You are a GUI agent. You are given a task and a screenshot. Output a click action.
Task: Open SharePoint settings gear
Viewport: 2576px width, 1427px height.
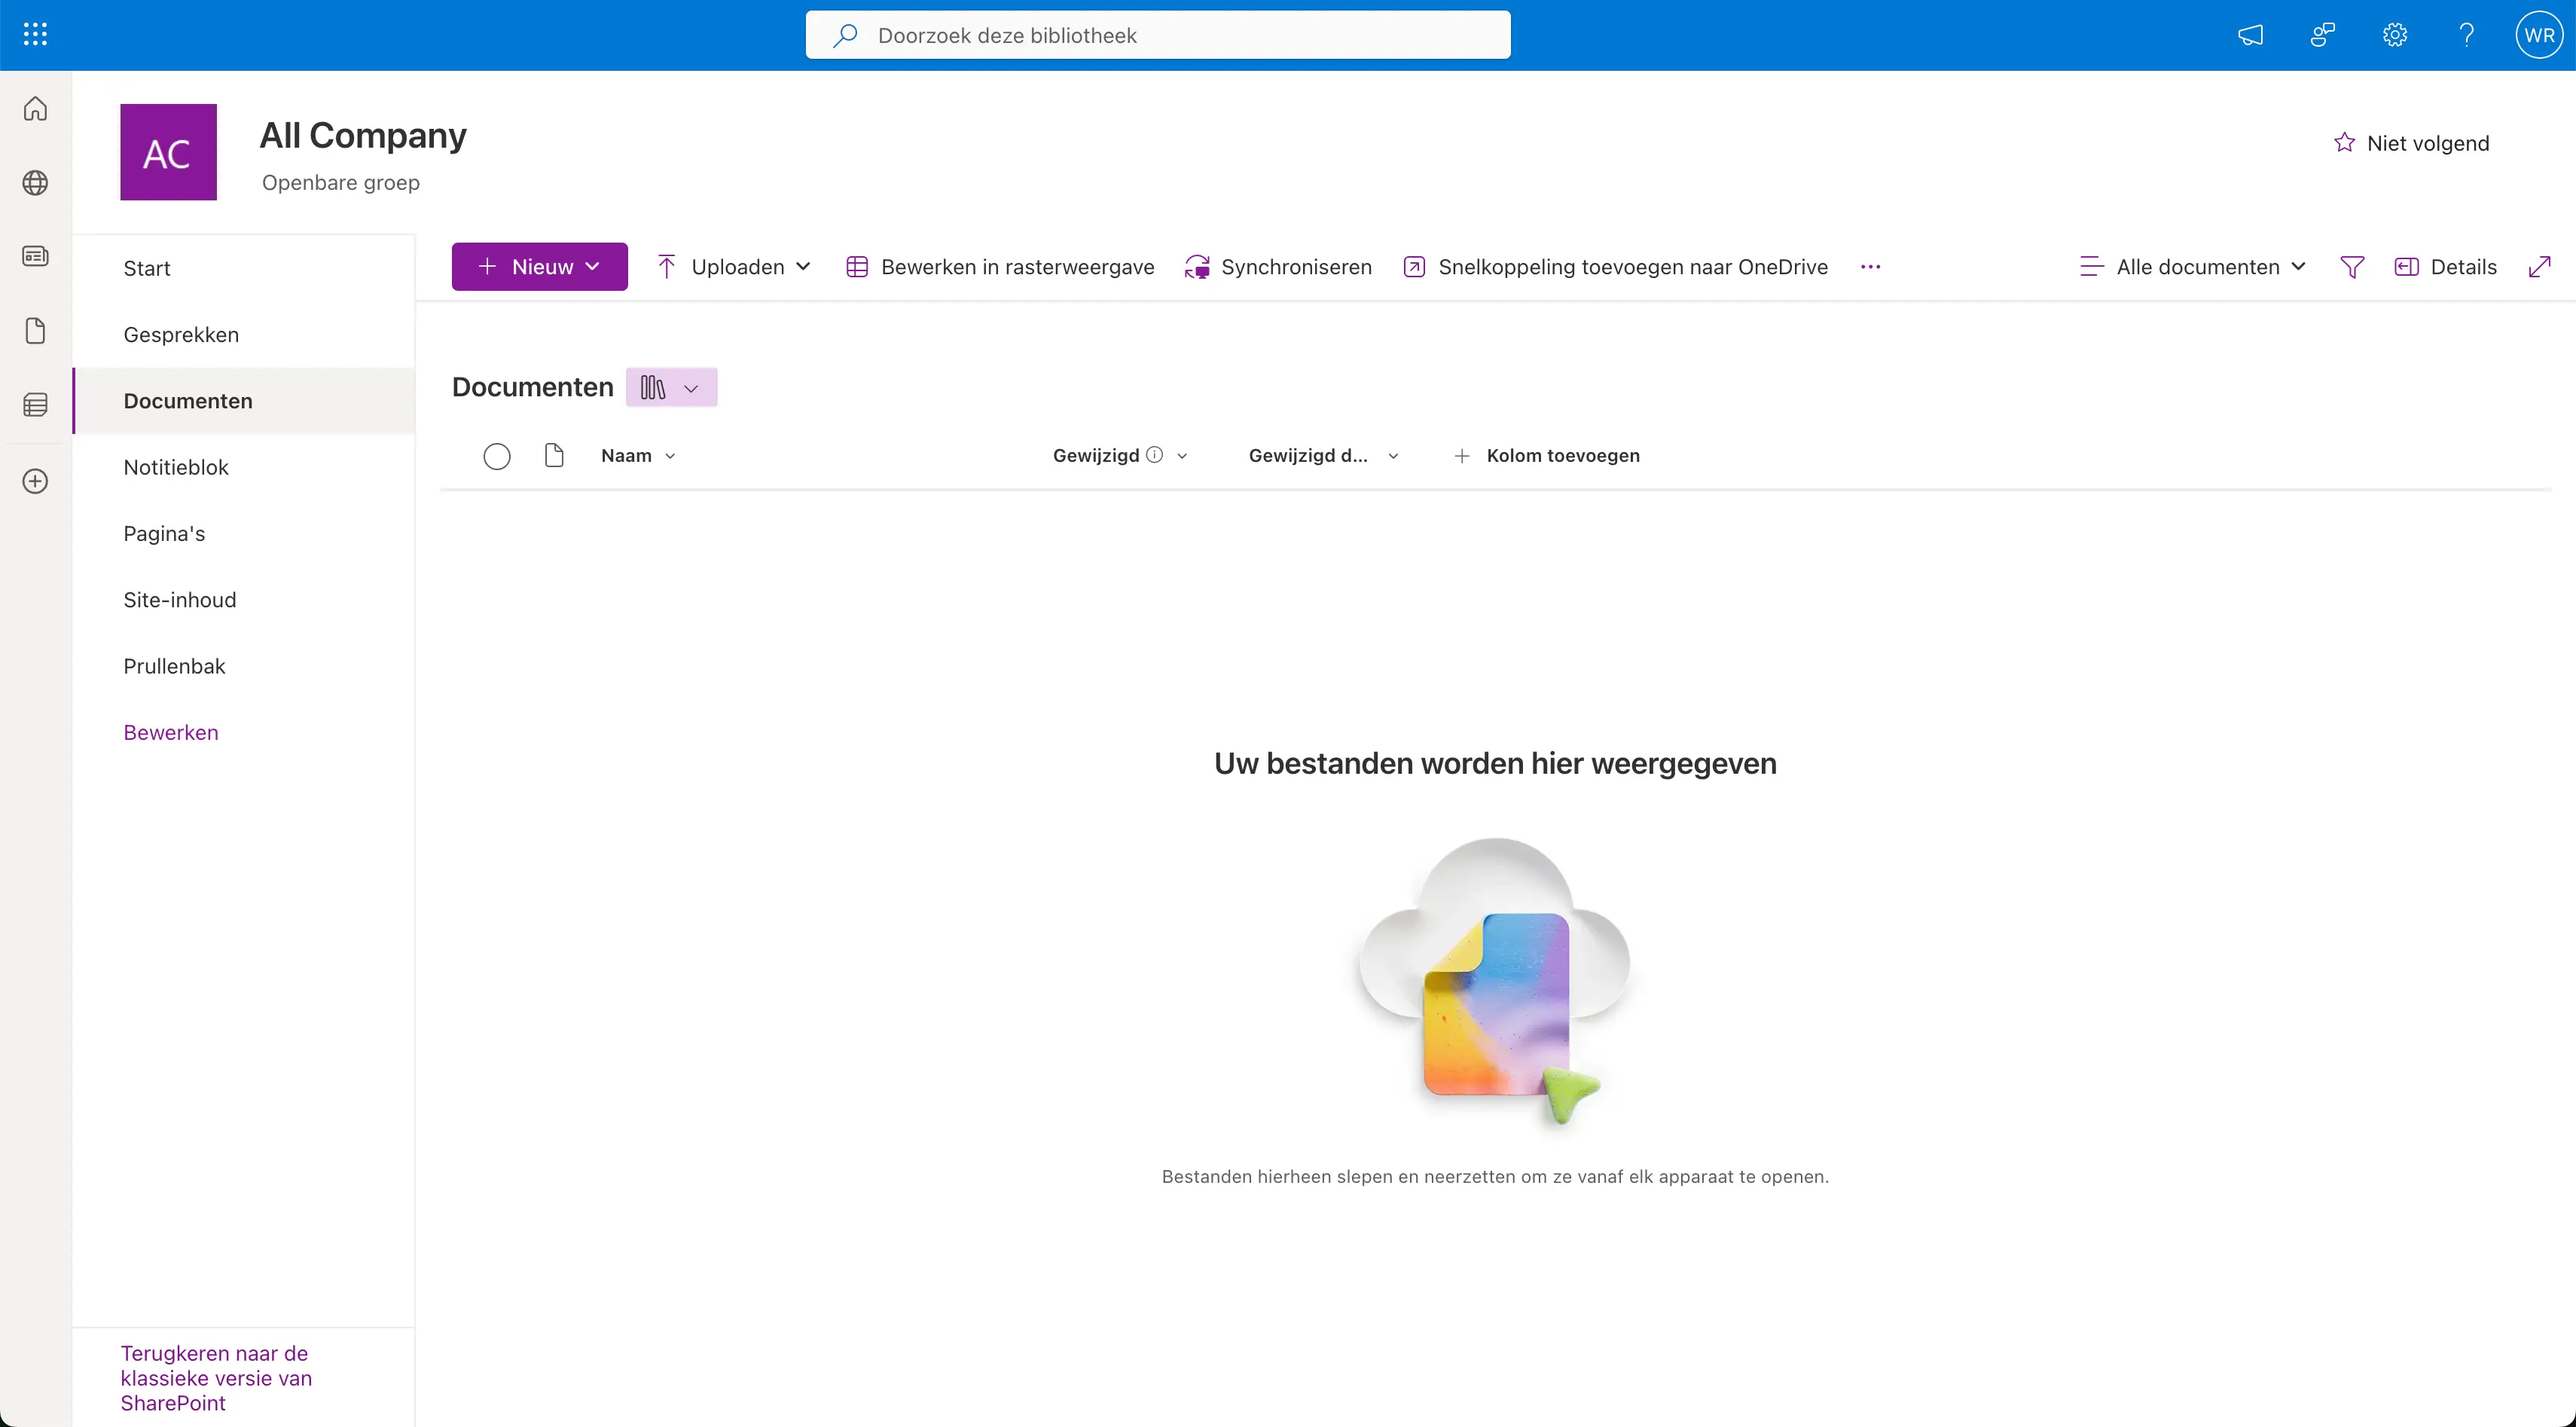(2394, 34)
